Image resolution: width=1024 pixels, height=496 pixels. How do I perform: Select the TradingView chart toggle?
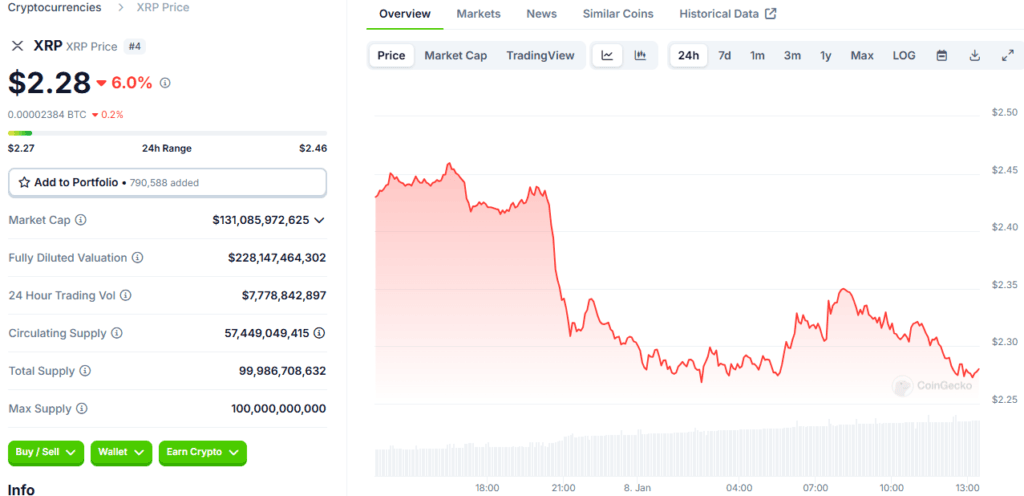540,55
